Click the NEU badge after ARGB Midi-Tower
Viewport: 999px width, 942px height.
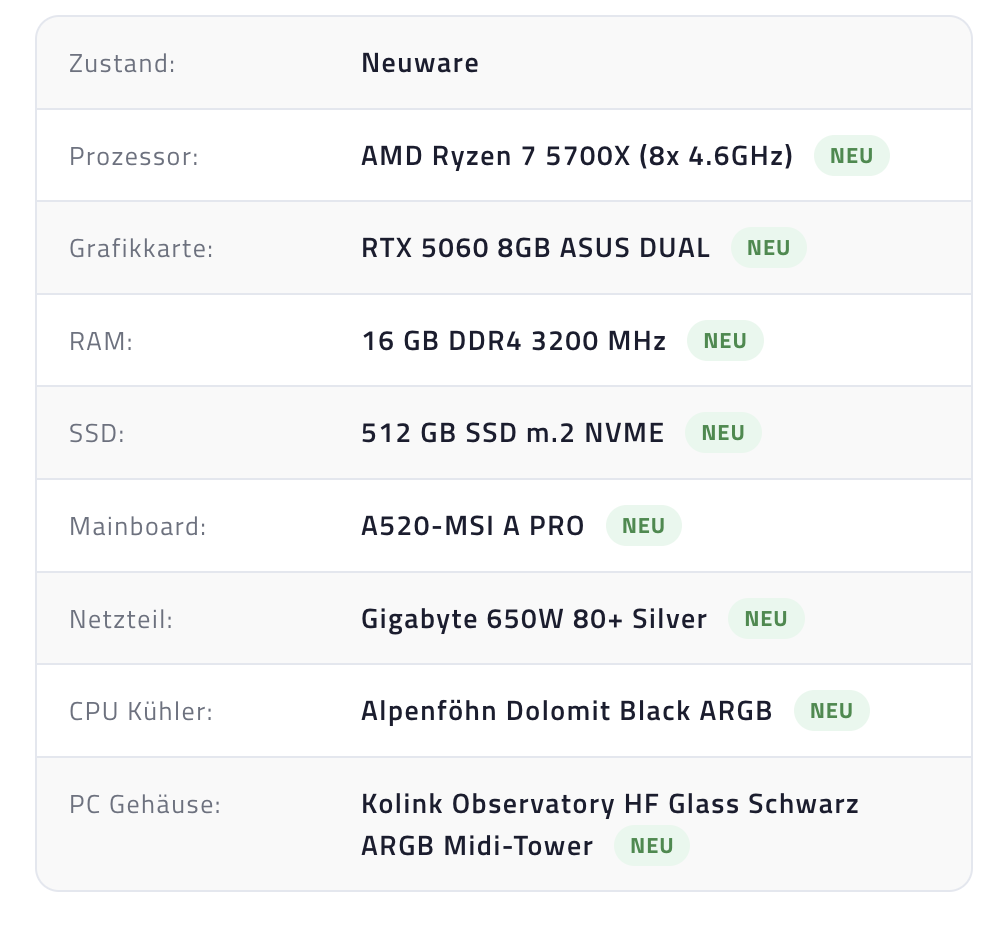pyautogui.click(x=652, y=846)
